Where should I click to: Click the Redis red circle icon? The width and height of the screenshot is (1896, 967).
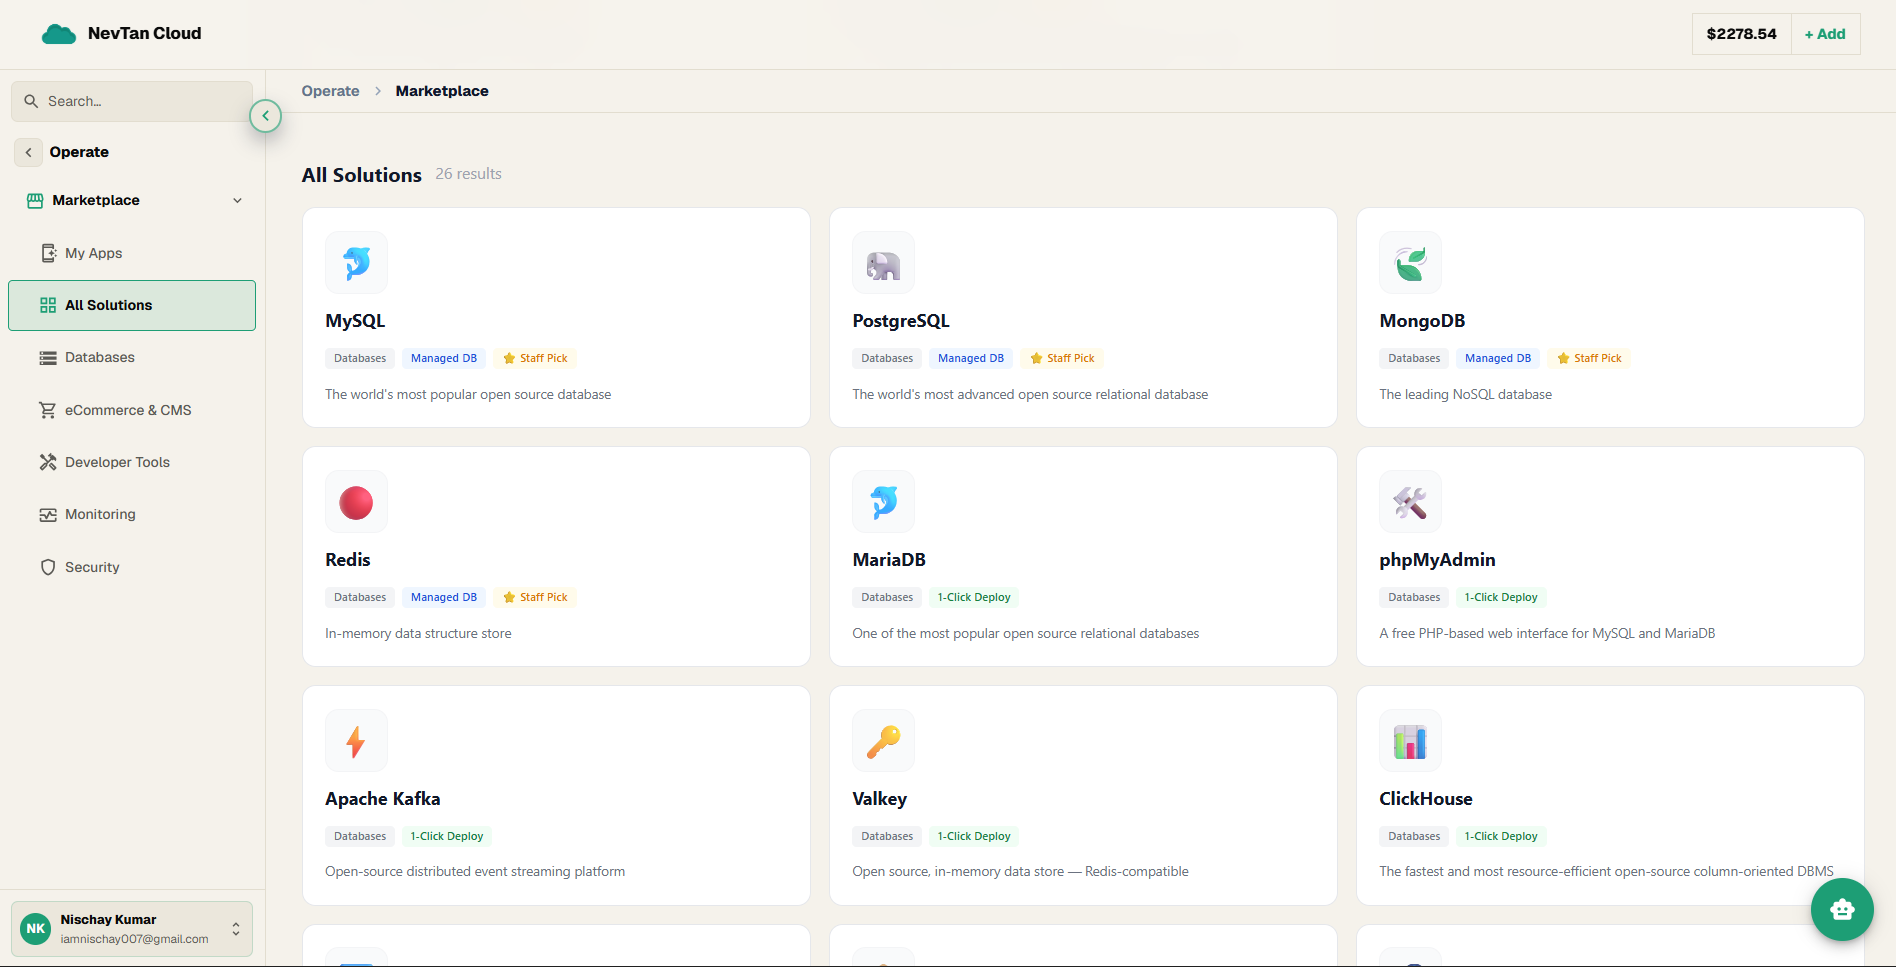[x=356, y=502]
